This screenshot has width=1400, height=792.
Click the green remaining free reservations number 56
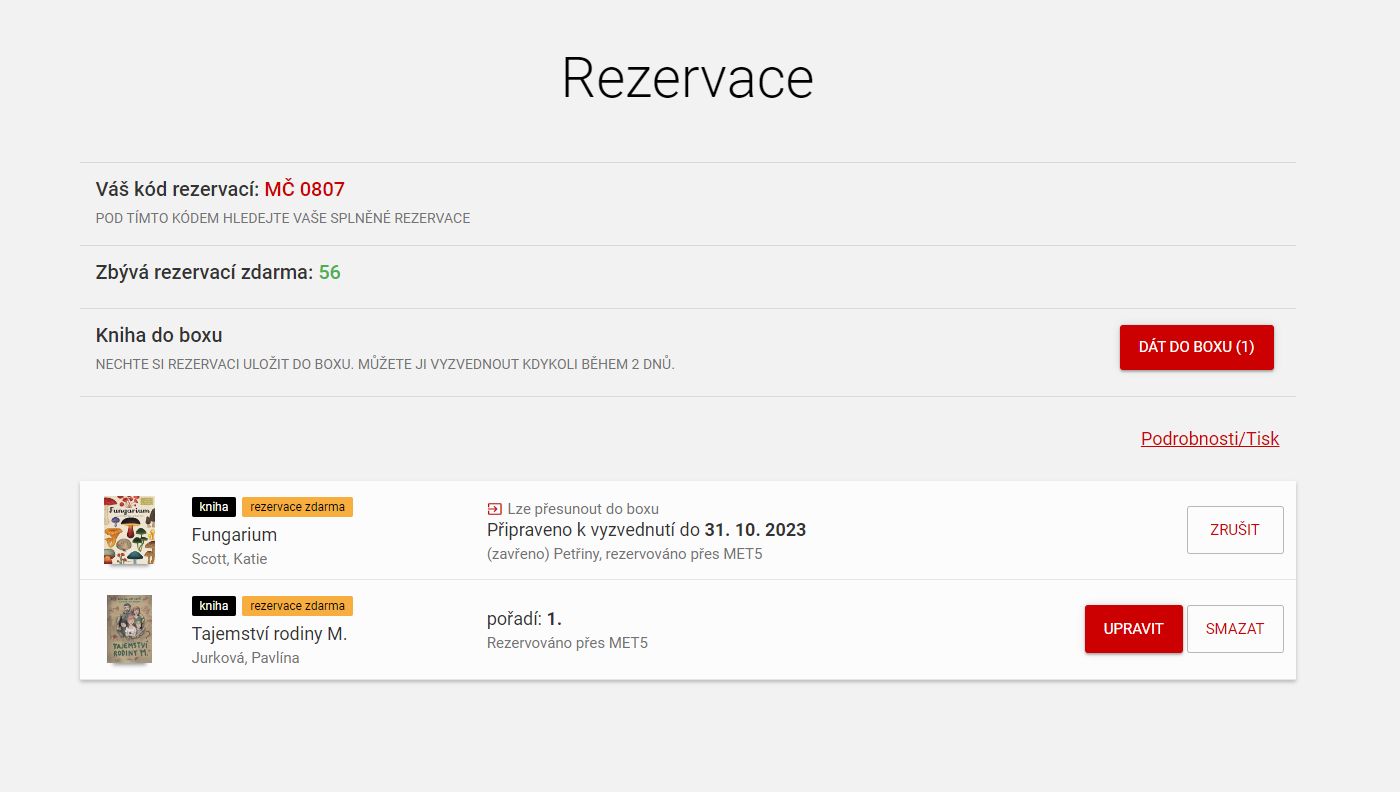tap(329, 272)
